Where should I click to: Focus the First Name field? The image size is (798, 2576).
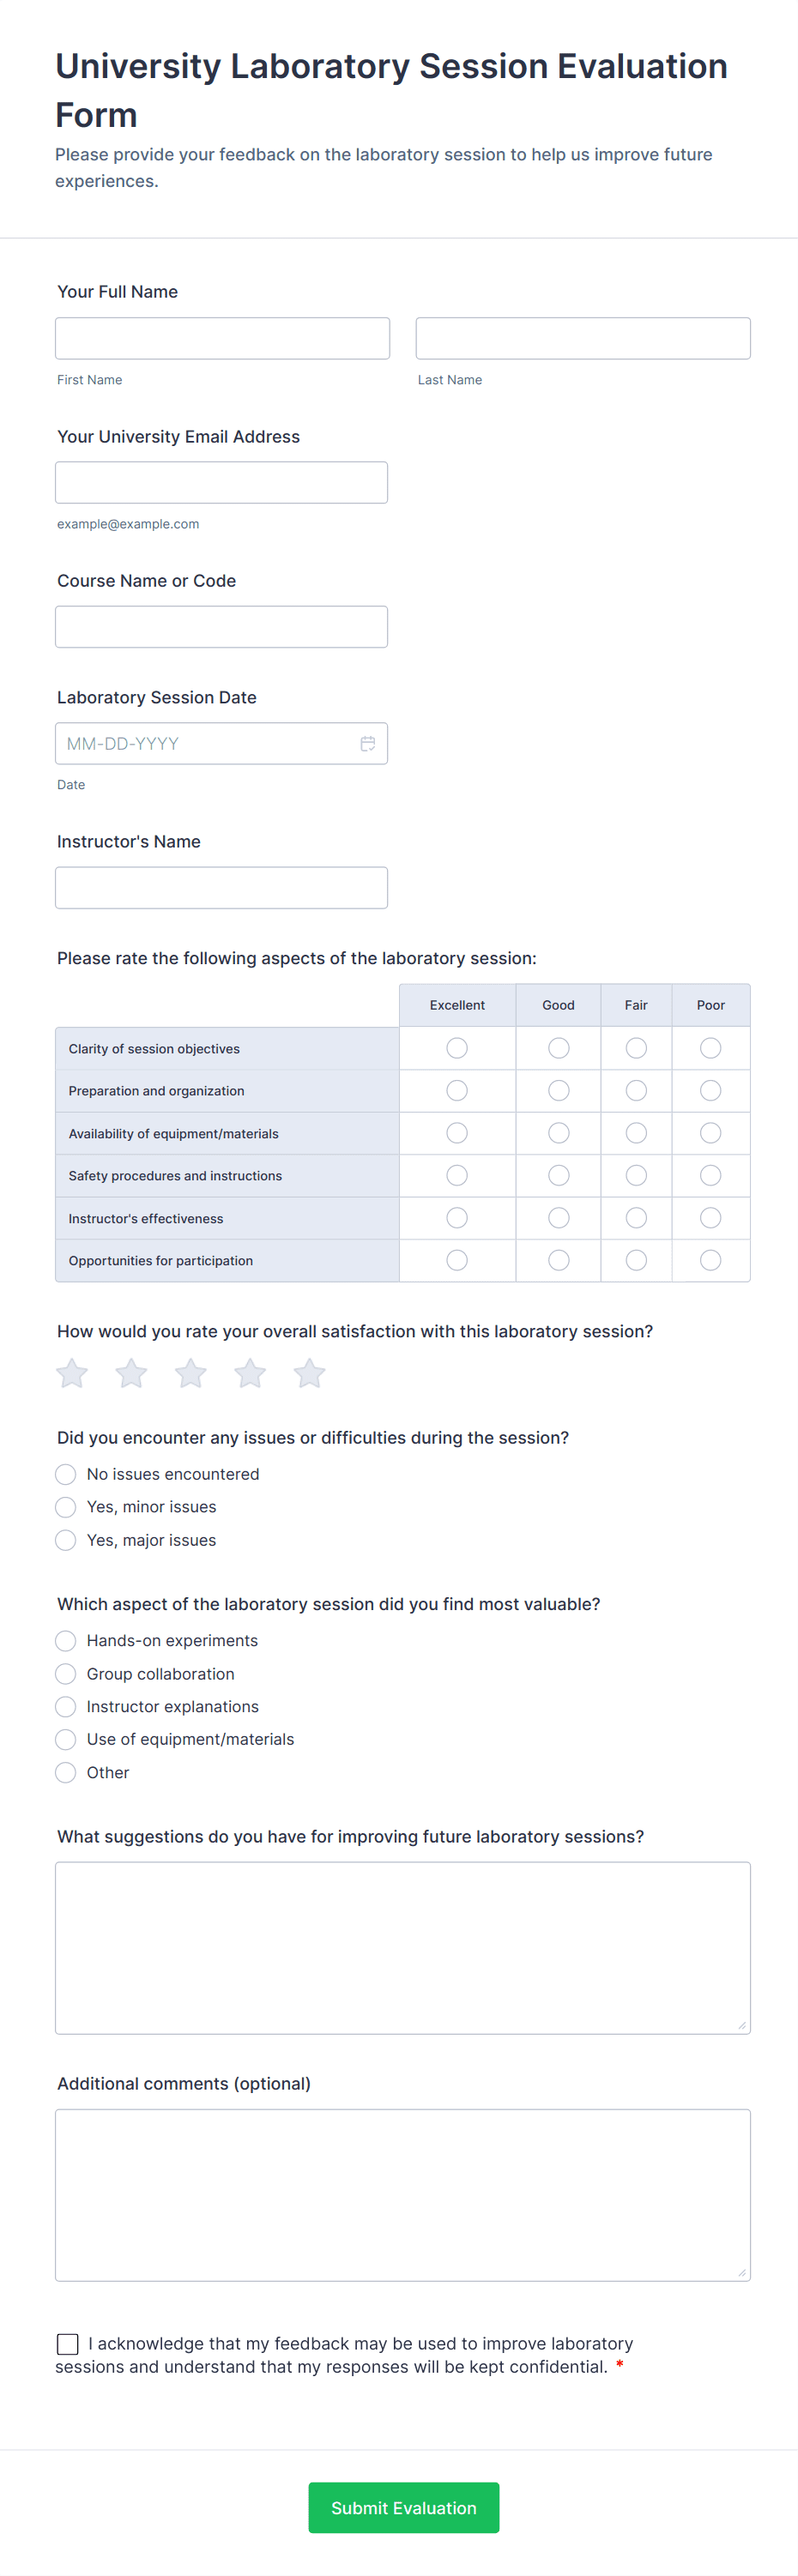222,338
